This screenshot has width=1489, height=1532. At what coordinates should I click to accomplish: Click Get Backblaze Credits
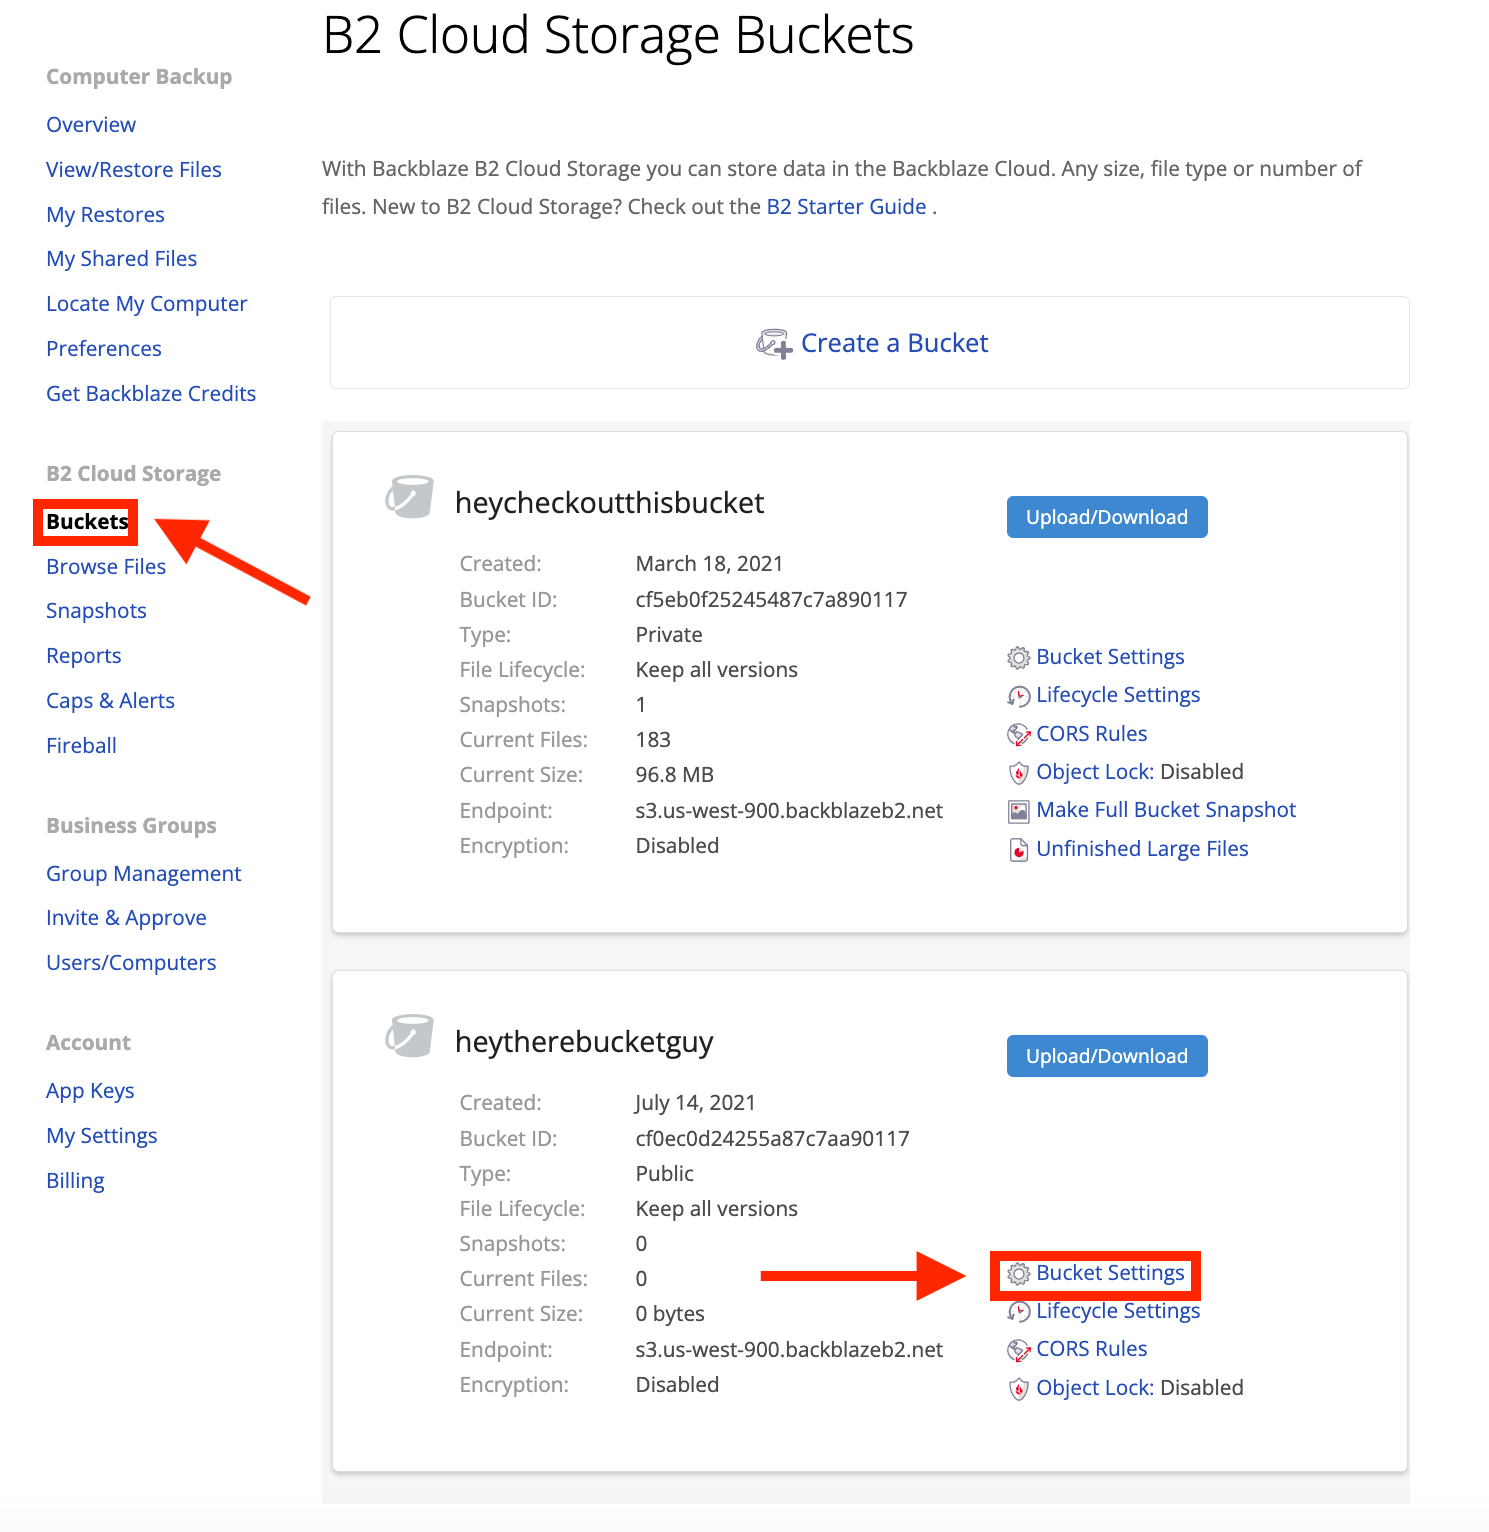pos(151,394)
